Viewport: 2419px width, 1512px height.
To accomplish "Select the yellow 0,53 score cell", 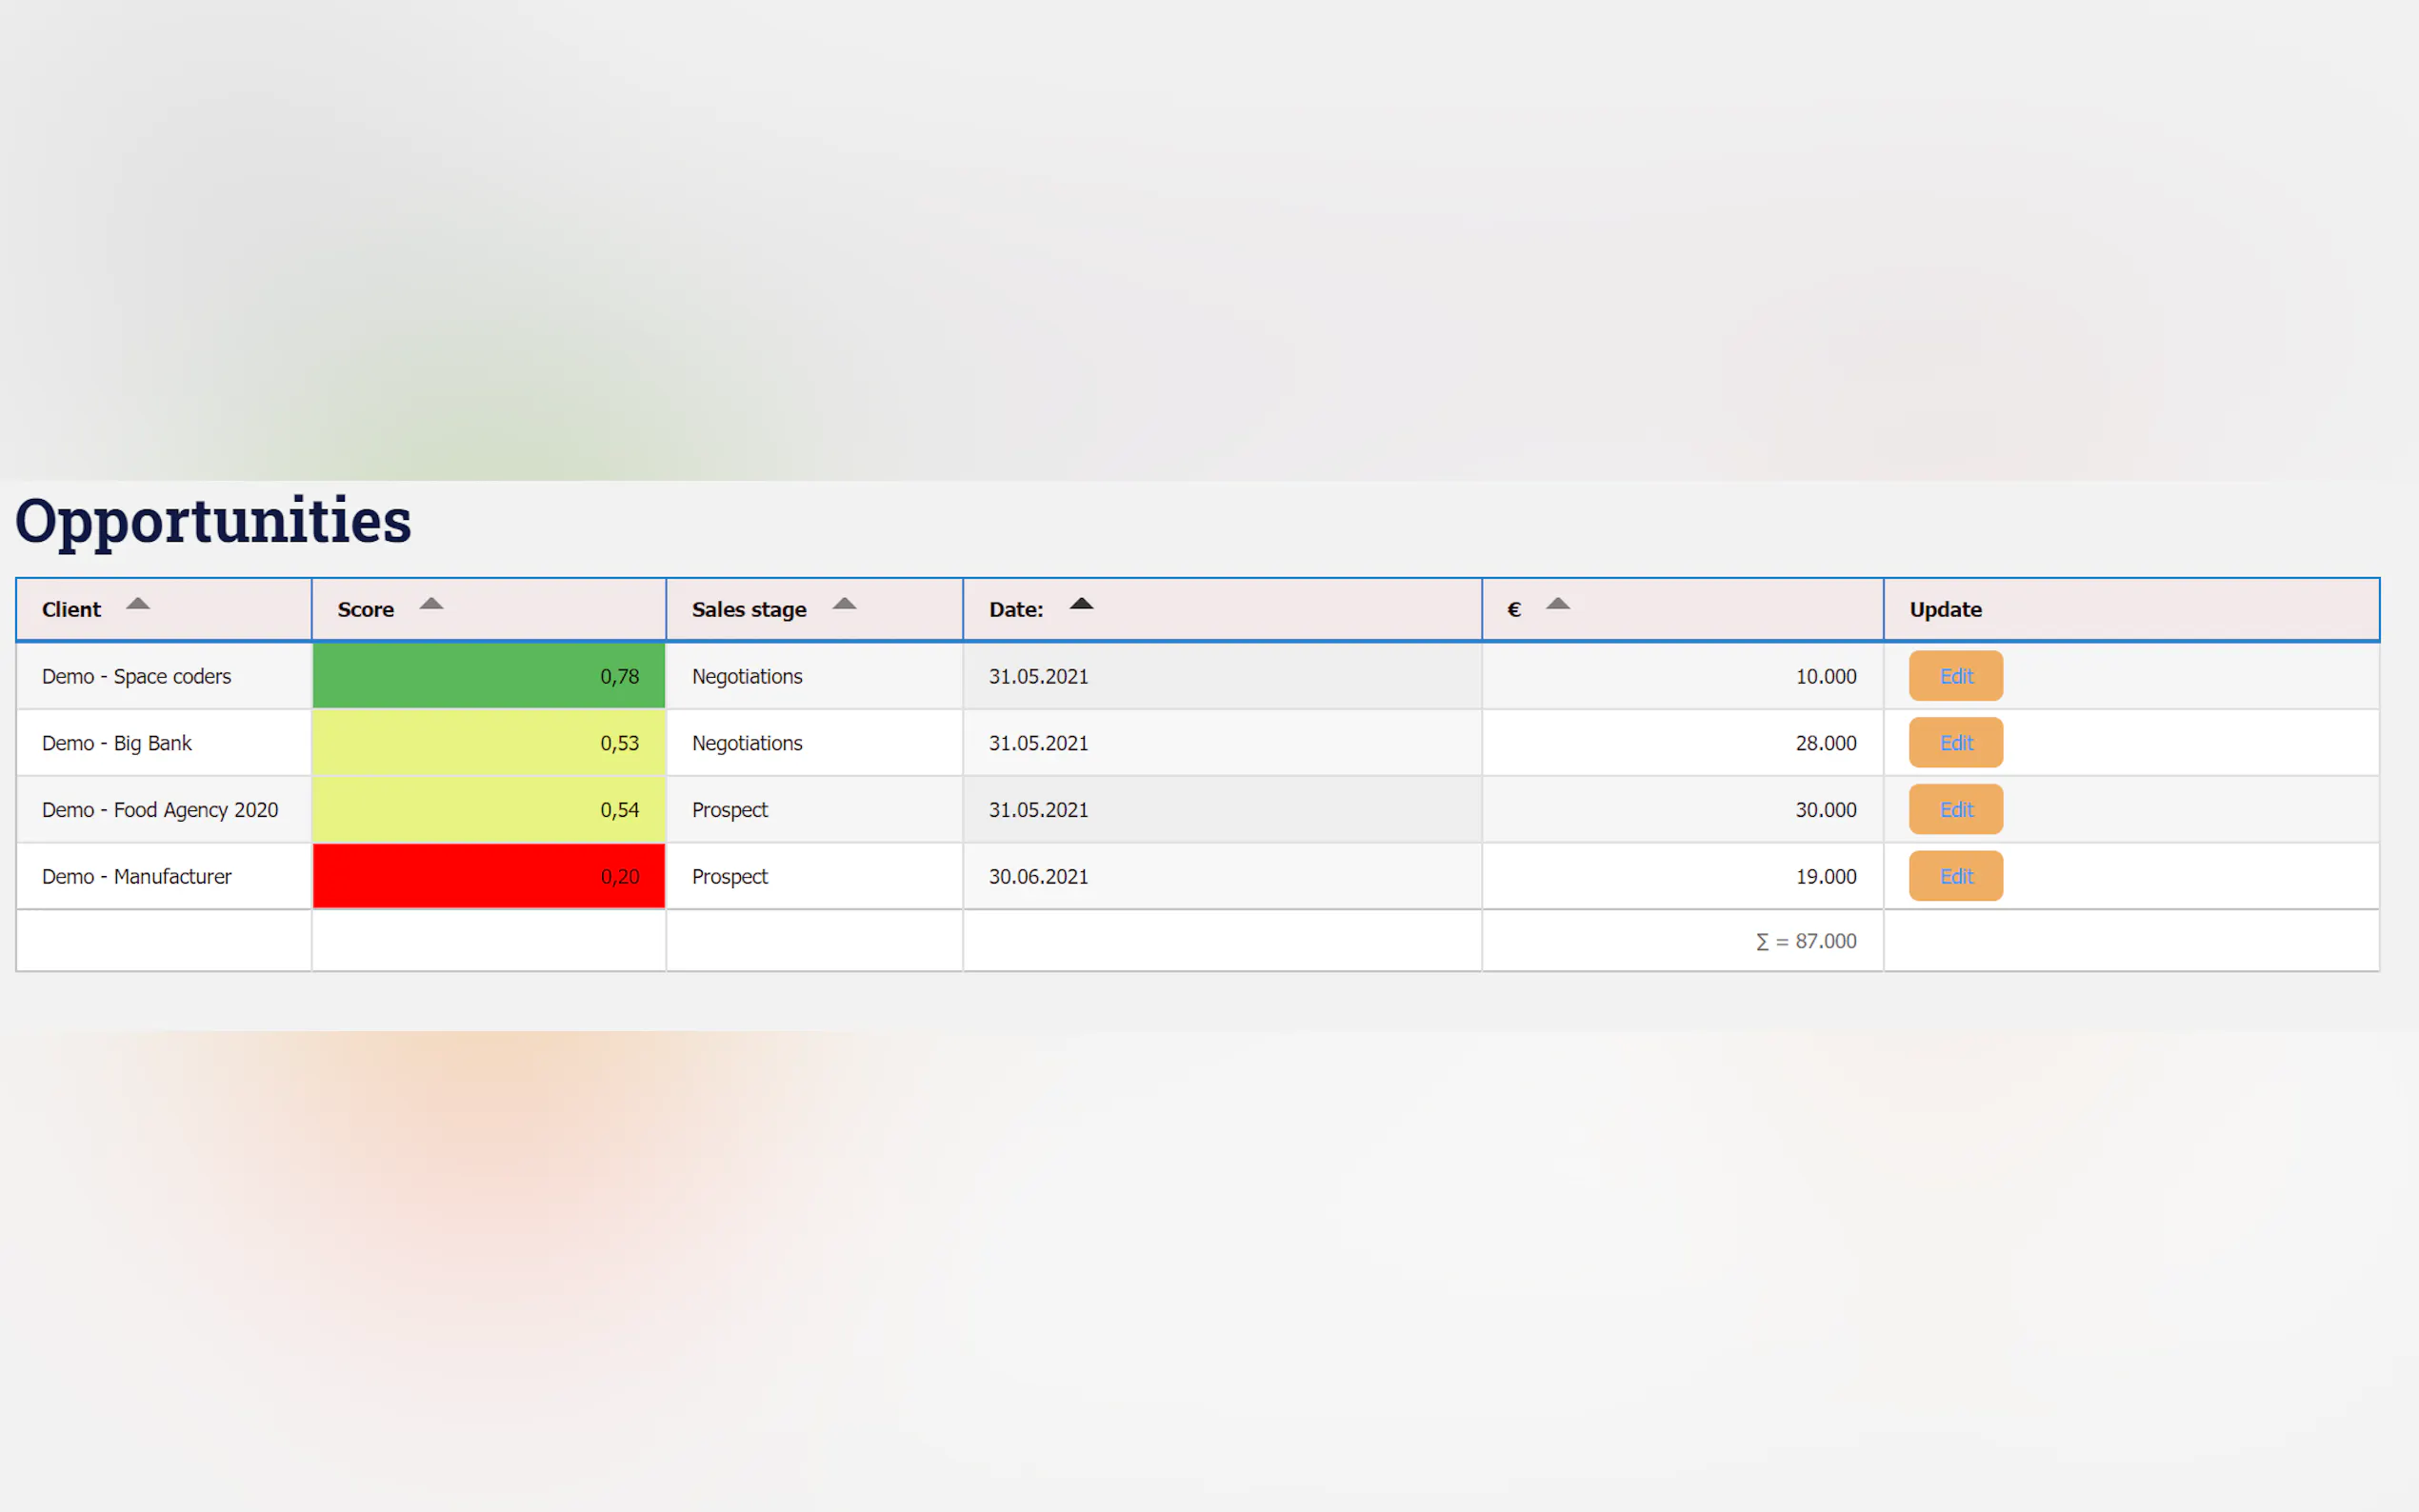I will pos(488,743).
